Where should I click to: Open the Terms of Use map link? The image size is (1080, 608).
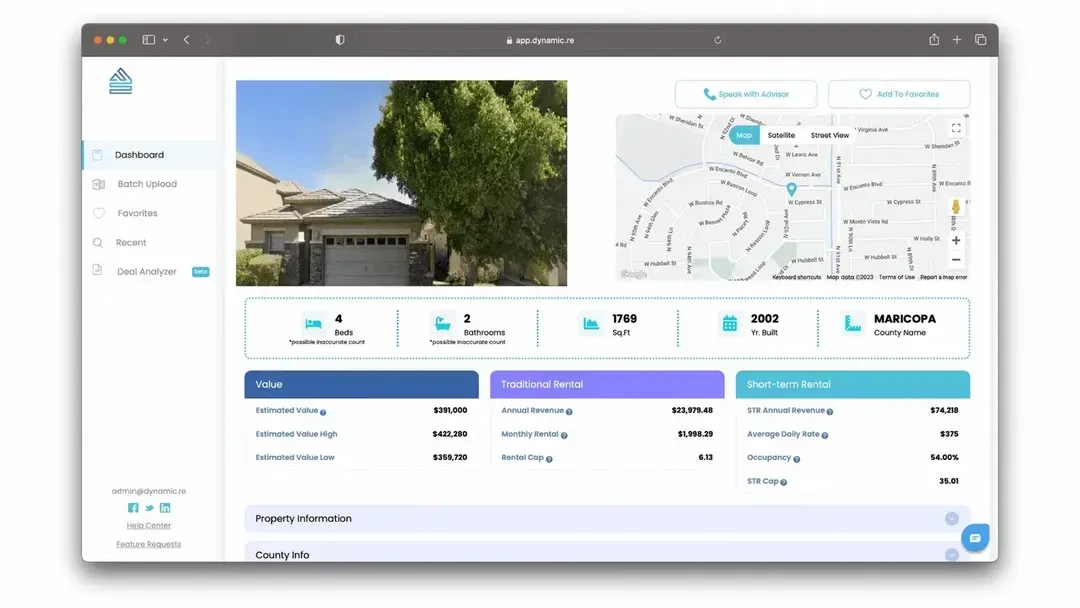896,277
